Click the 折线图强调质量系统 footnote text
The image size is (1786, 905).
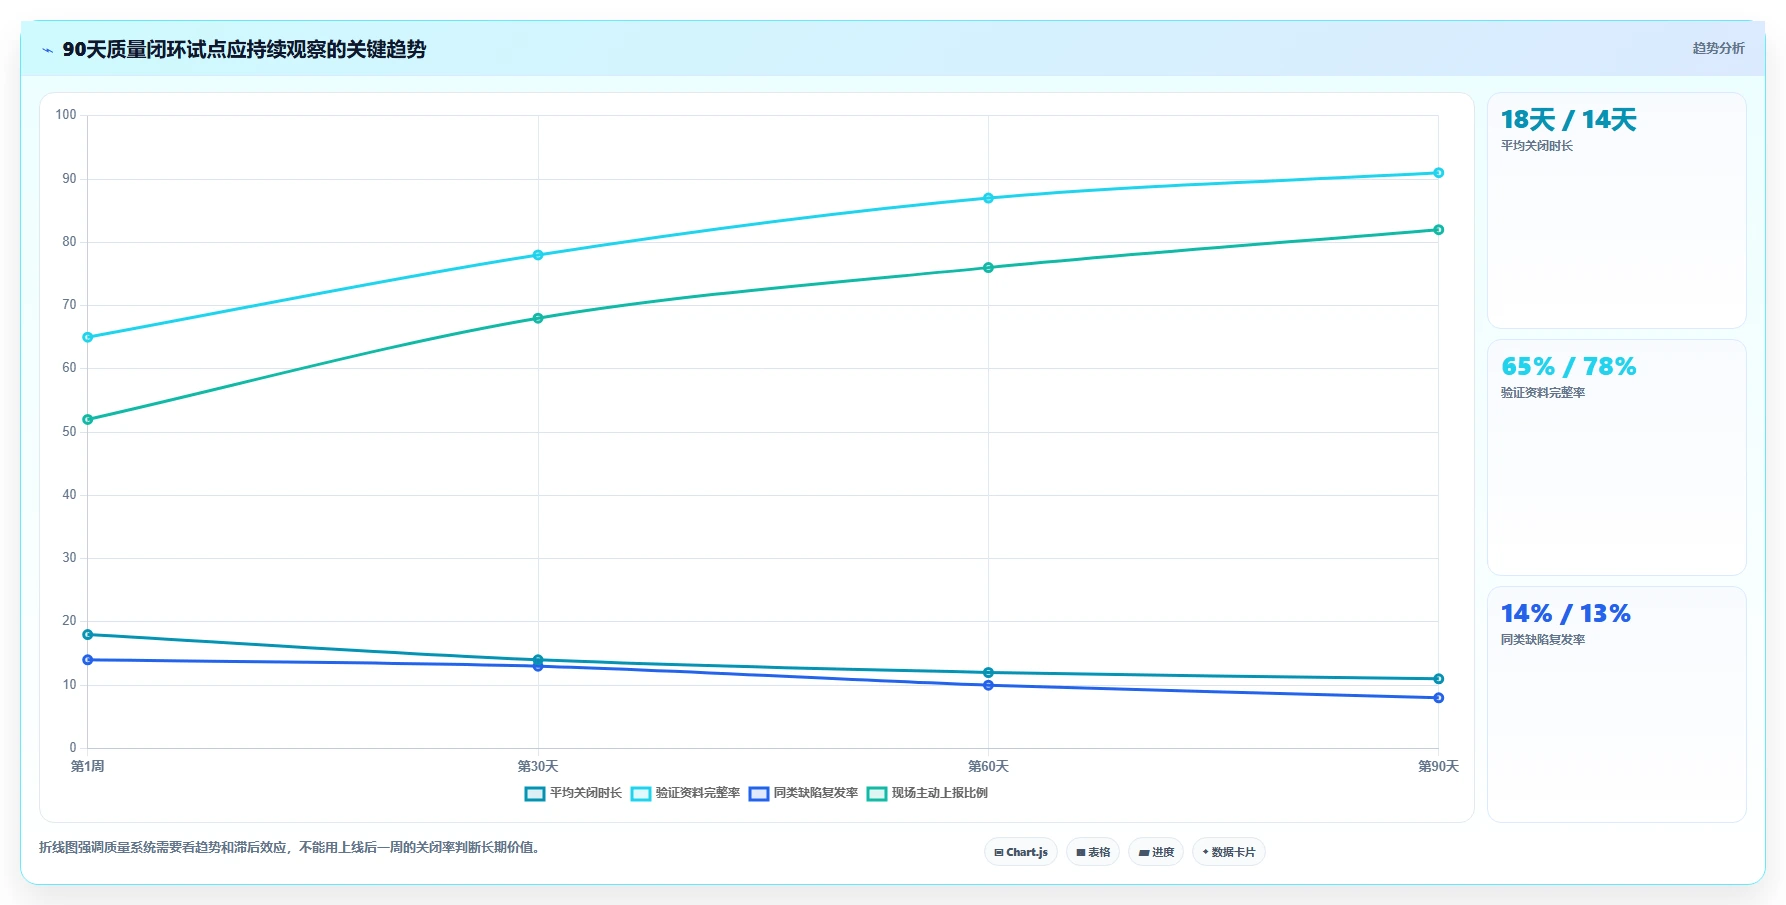pyautogui.click(x=292, y=848)
